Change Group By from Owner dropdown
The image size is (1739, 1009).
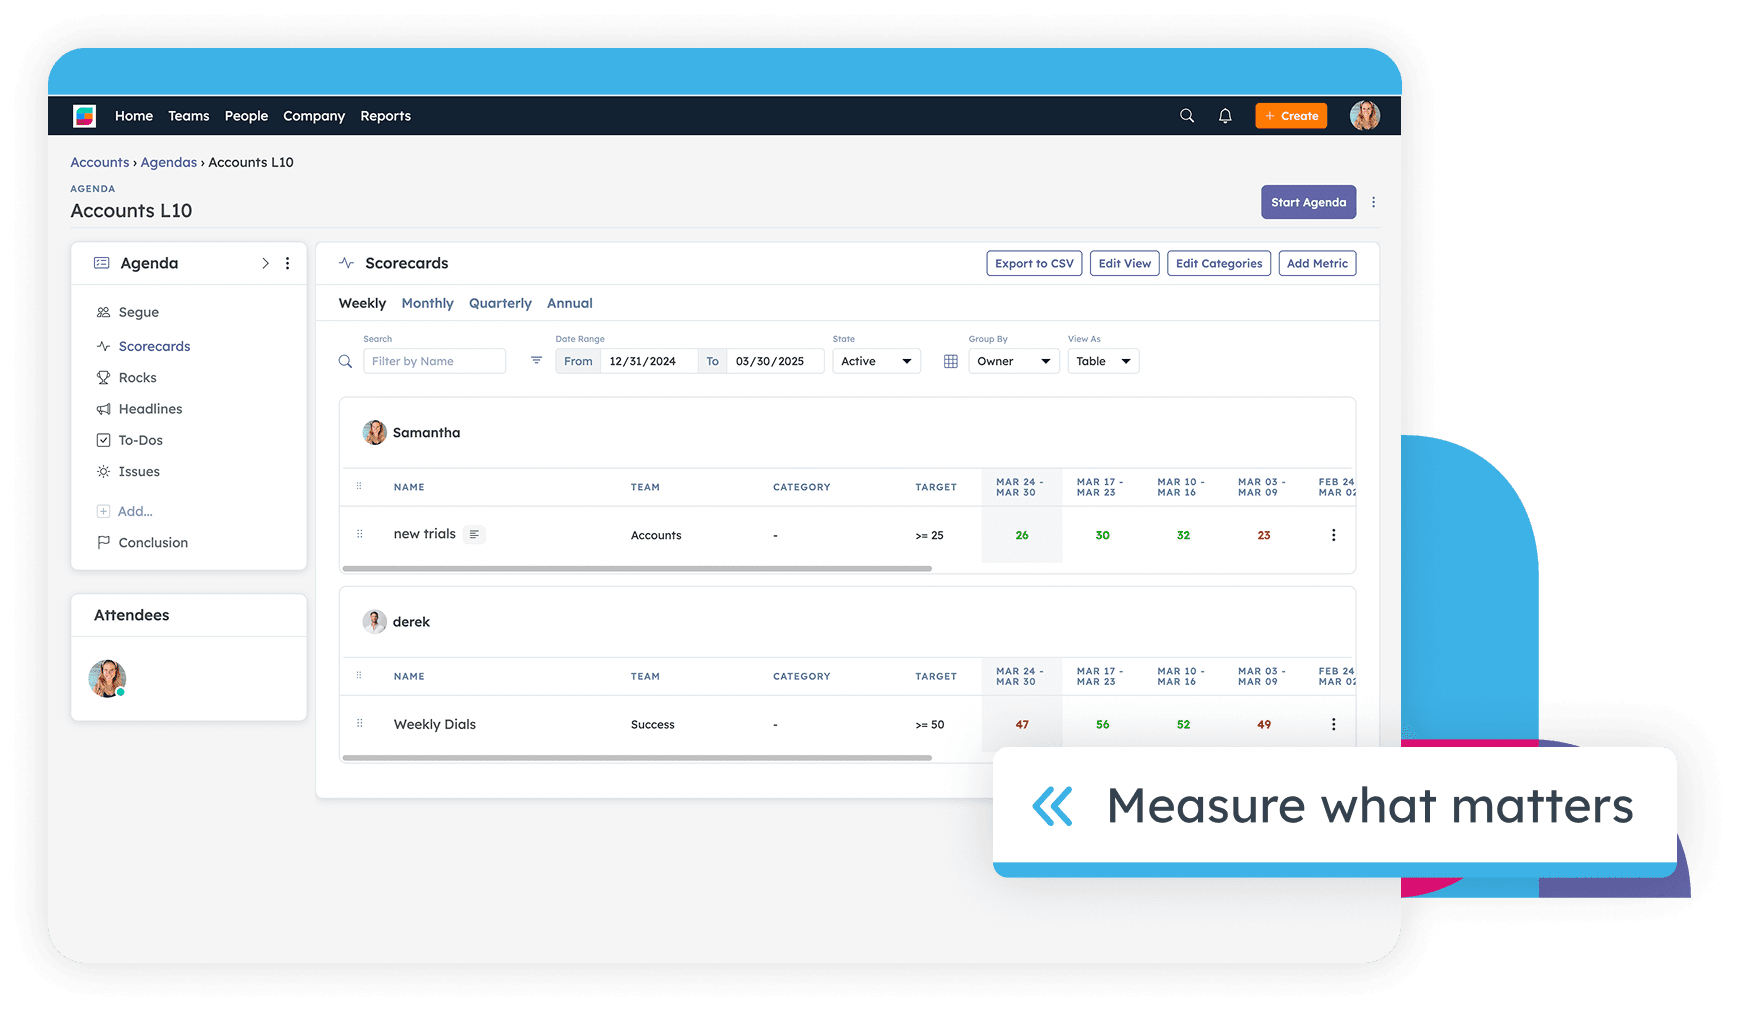pos(1013,361)
